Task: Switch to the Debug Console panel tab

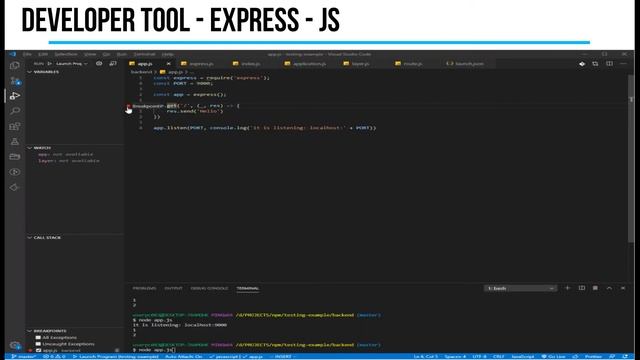Action: click(209, 288)
